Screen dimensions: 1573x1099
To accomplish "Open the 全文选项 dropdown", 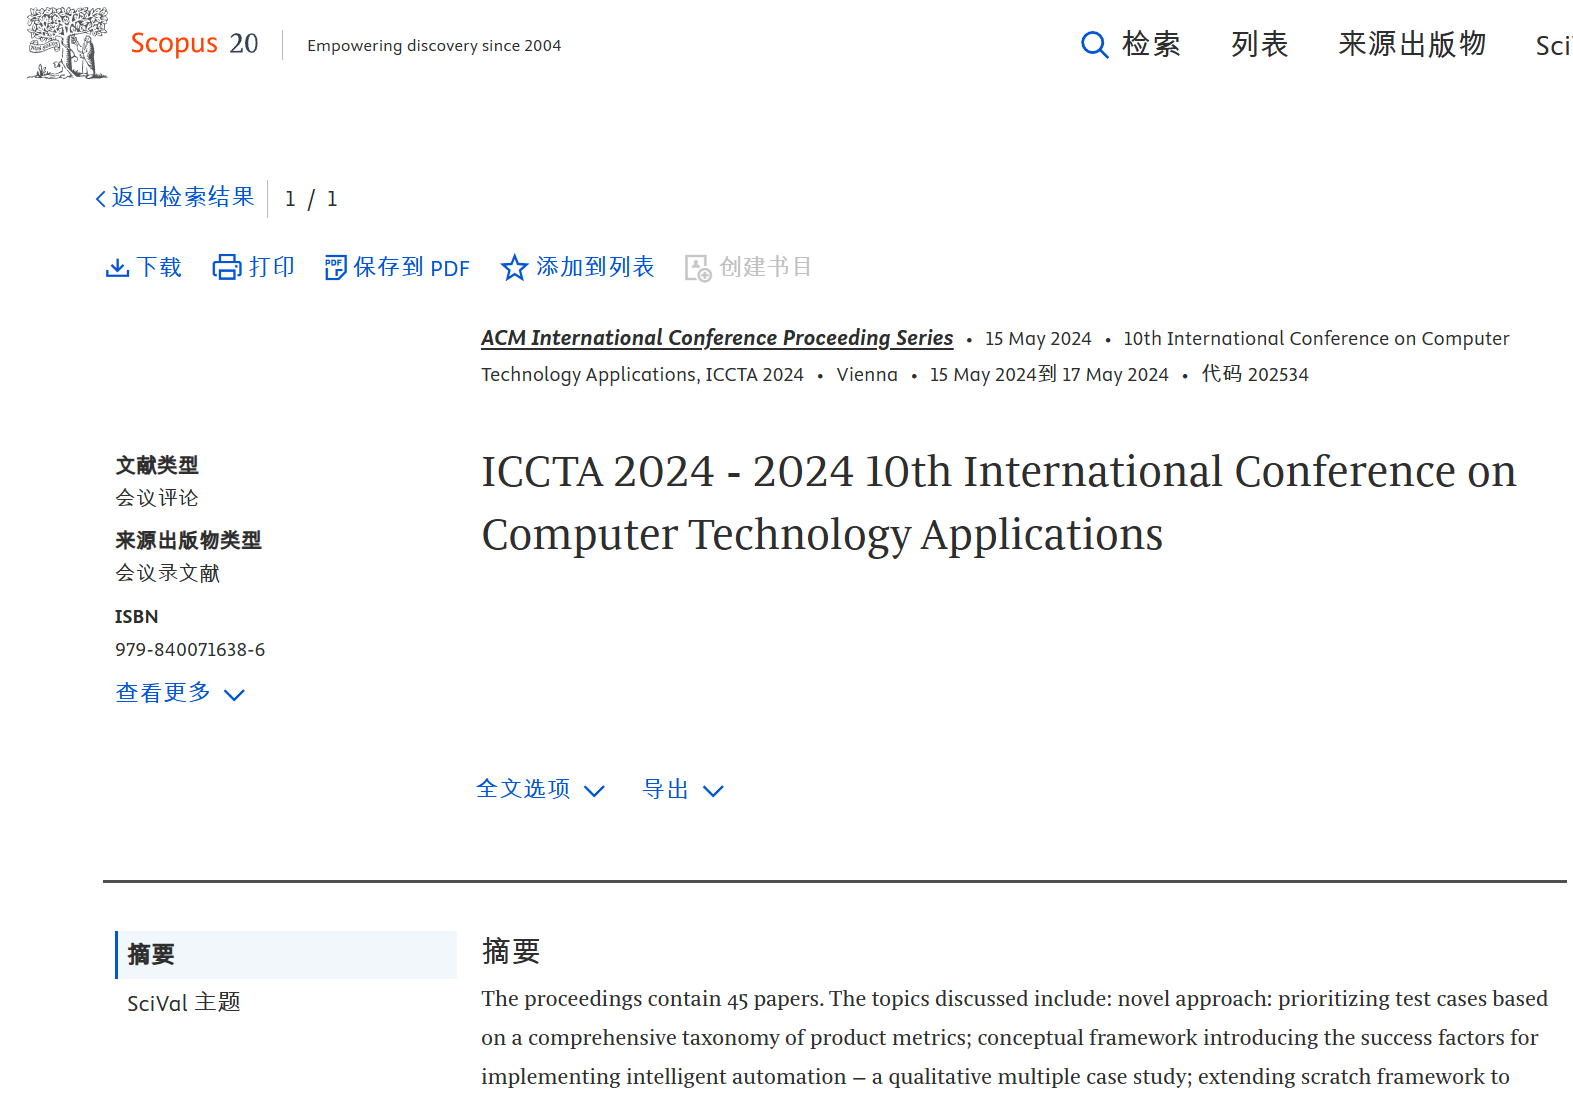I will pos(540,790).
